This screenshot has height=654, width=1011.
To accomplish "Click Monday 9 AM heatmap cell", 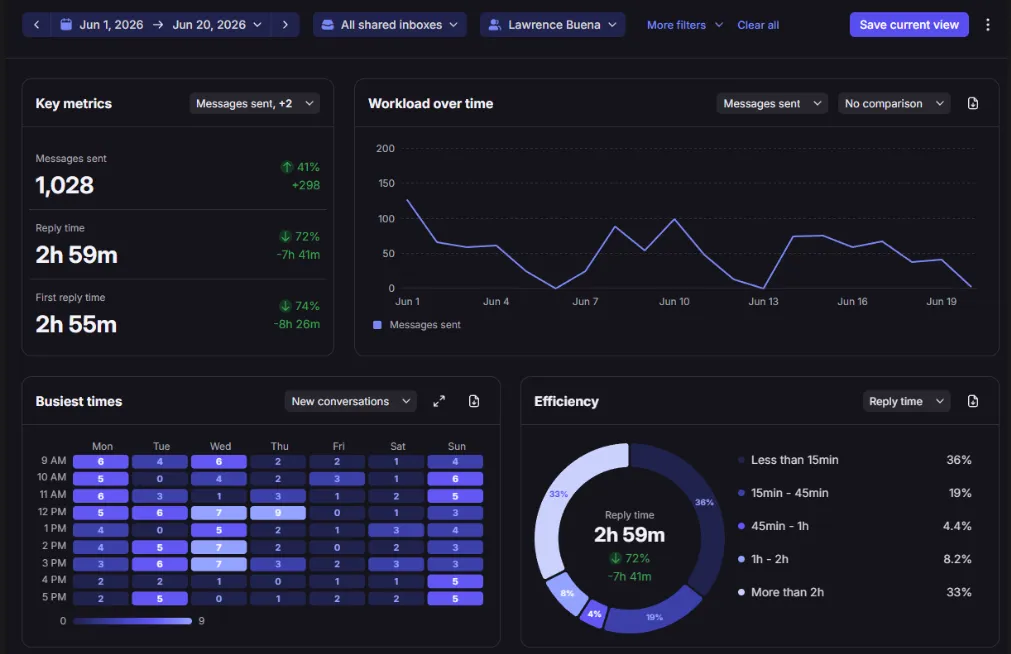I will coord(101,462).
